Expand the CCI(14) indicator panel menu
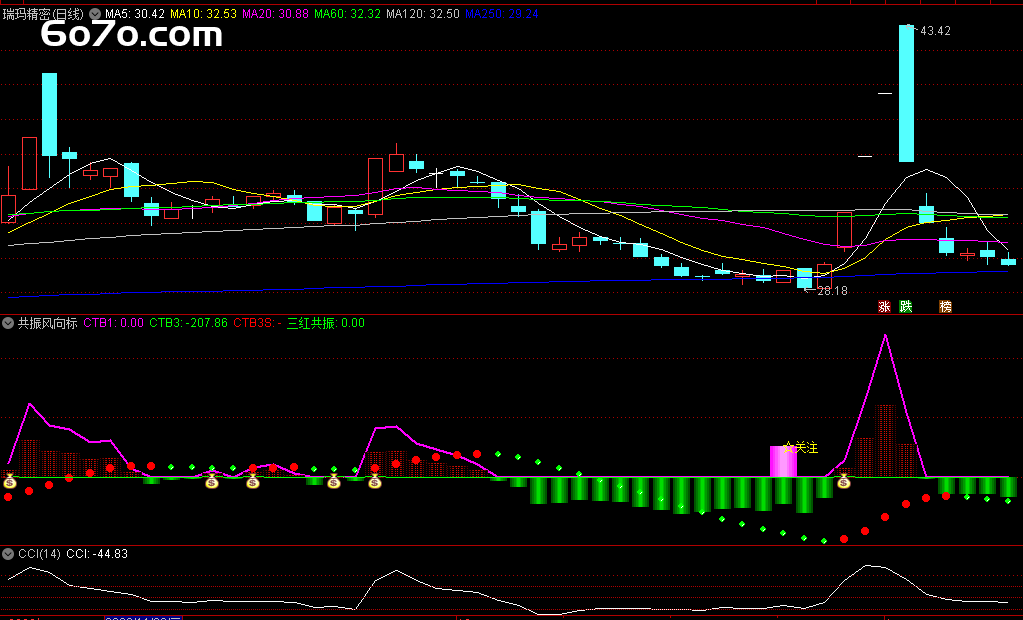The height and width of the screenshot is (620, 1023). tap(8, 554)
